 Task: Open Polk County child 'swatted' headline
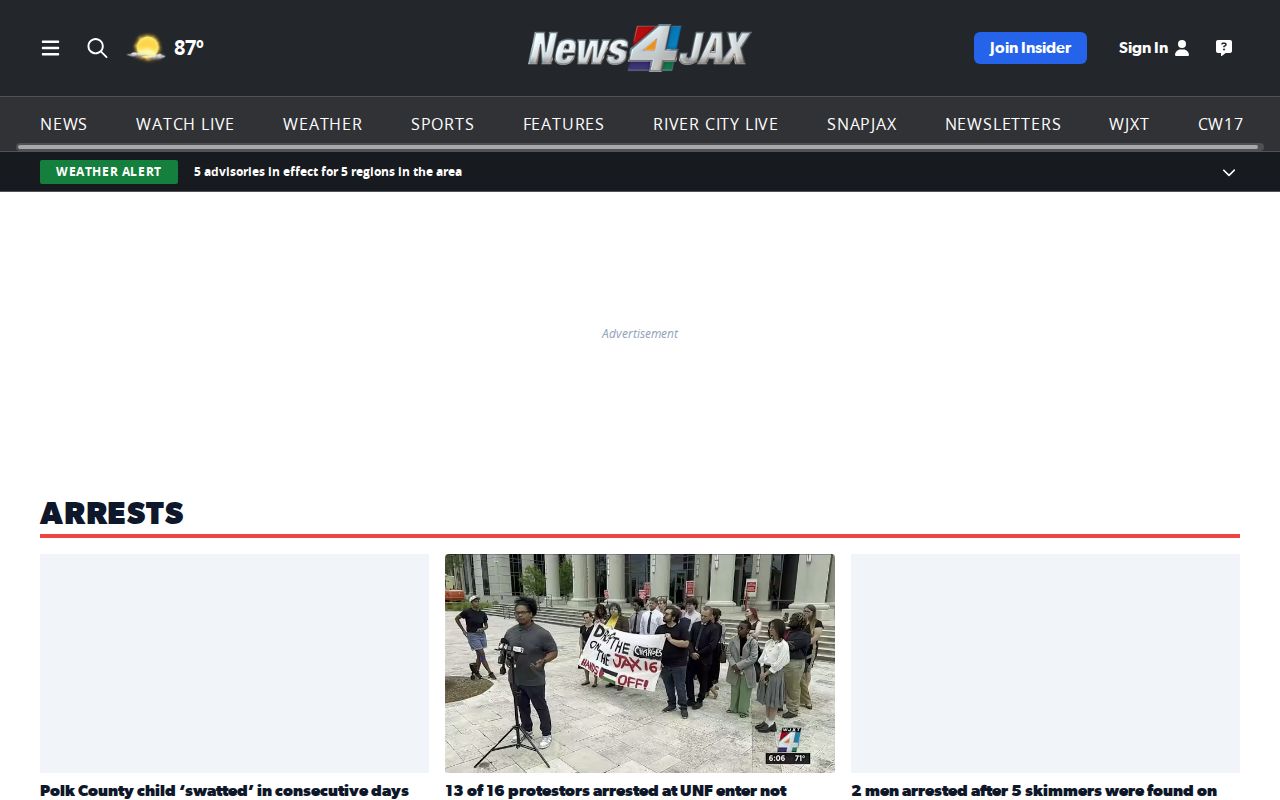tap(225, 791)
